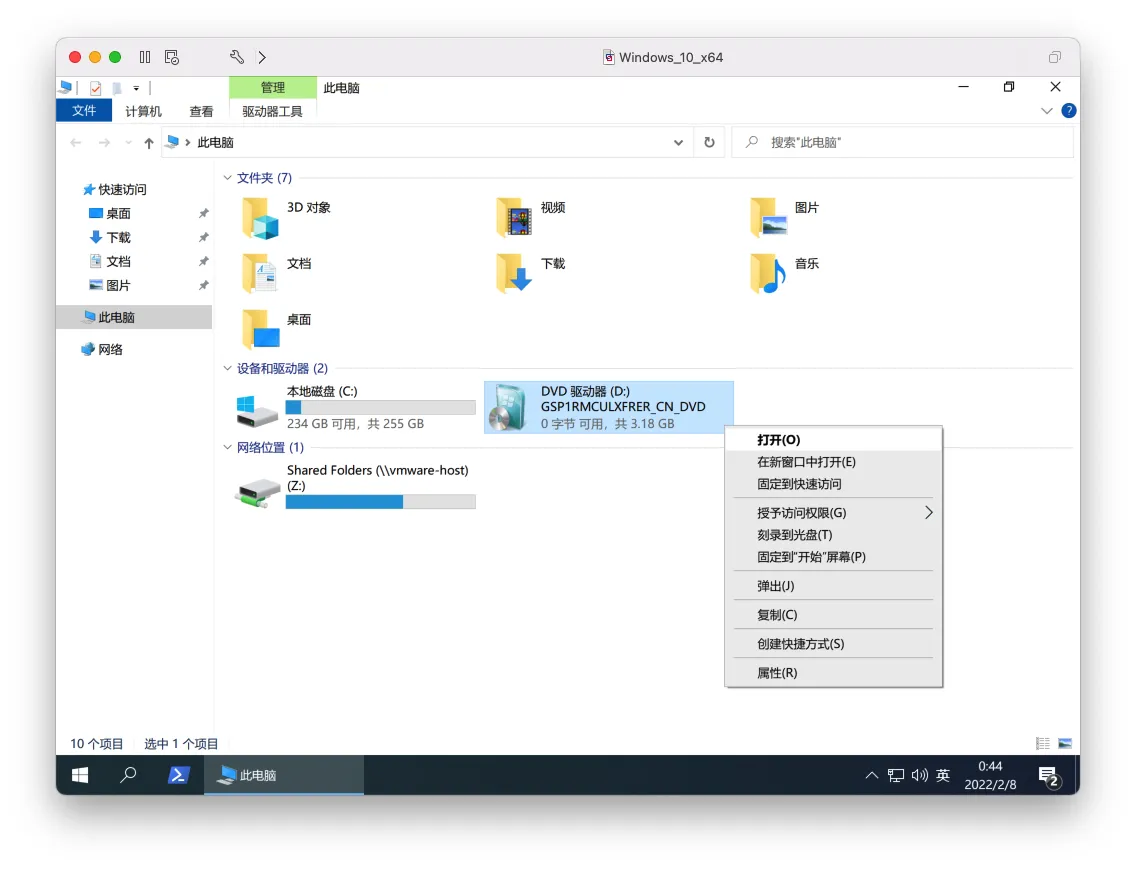
Task: Open the recent locations dropdown arrow
Action: pyautogui.click(x=128, y=143)
